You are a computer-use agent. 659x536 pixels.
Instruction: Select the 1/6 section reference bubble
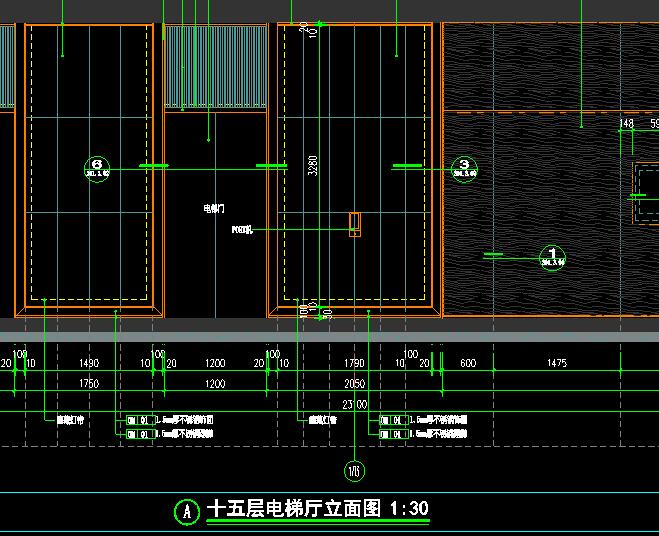354,470
